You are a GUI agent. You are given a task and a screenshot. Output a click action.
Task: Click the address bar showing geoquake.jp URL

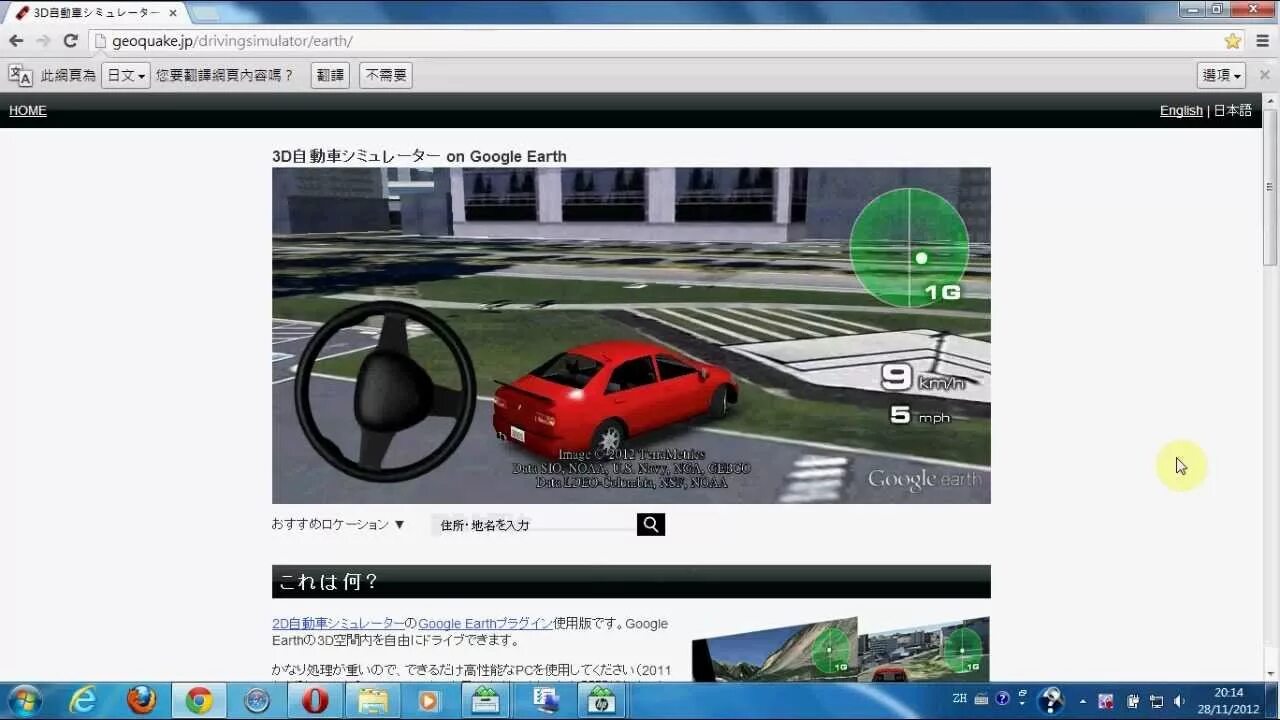click(x=665, y=41)
